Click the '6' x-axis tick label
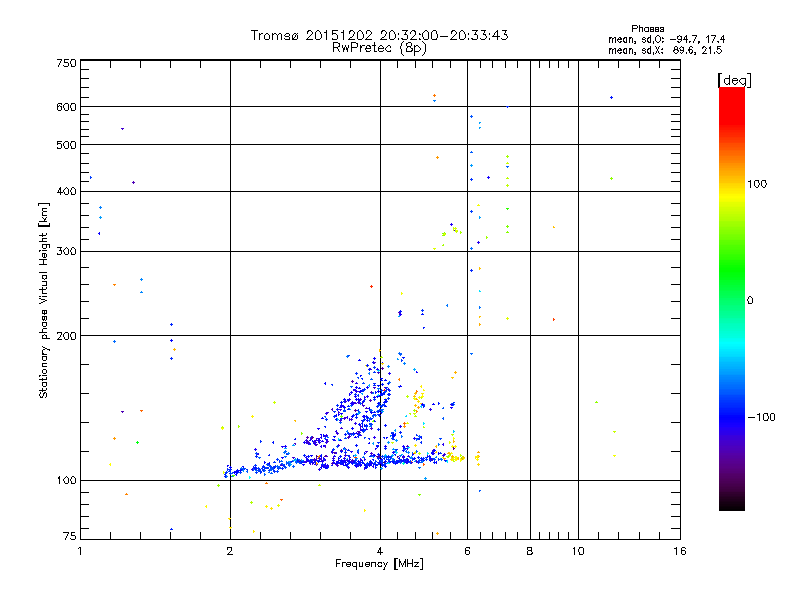Viewport: 800px width, 600px height. 467,551
